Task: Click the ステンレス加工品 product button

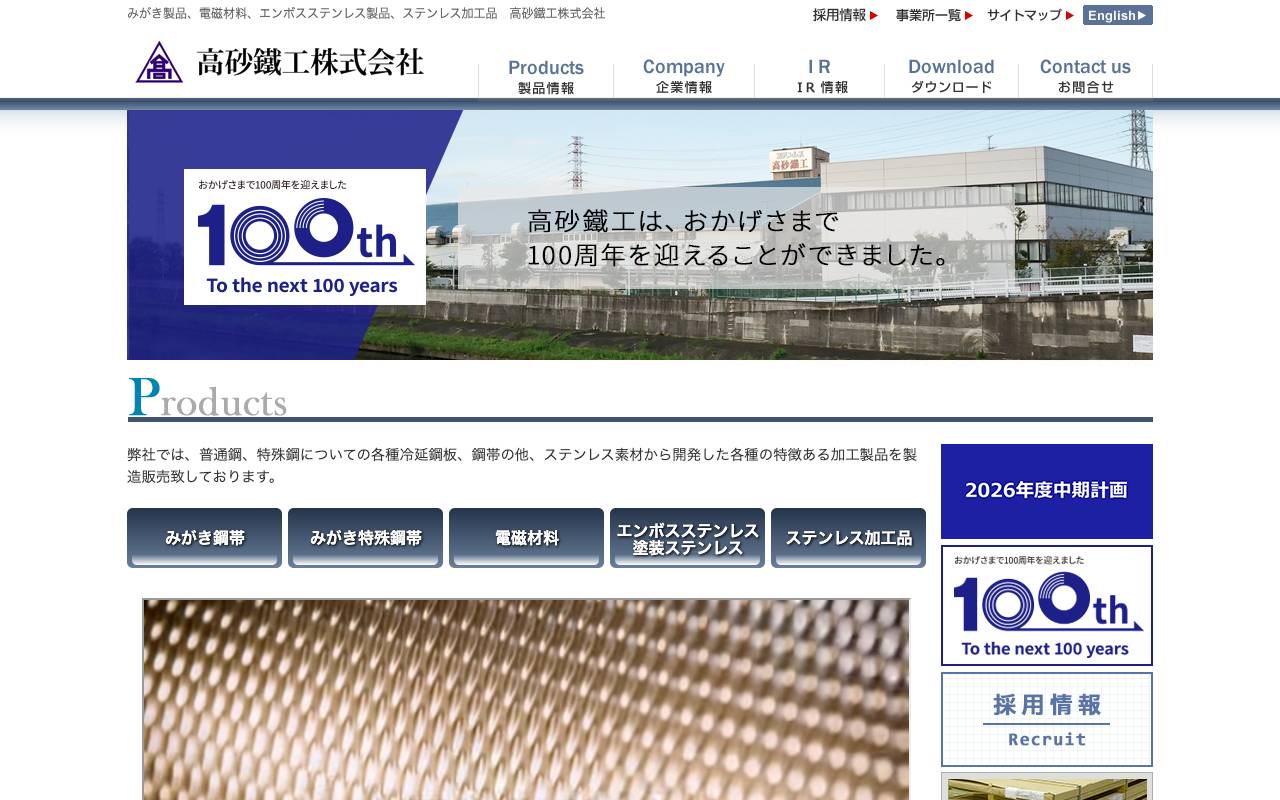Action: [x=847, y=536]
